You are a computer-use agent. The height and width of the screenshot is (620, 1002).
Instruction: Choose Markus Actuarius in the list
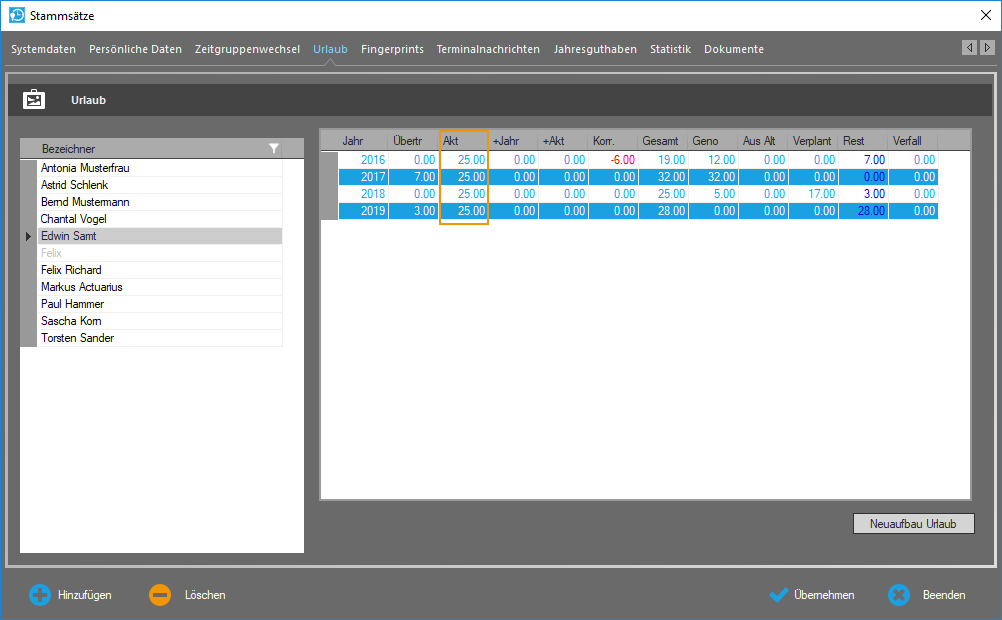(81, 287)
